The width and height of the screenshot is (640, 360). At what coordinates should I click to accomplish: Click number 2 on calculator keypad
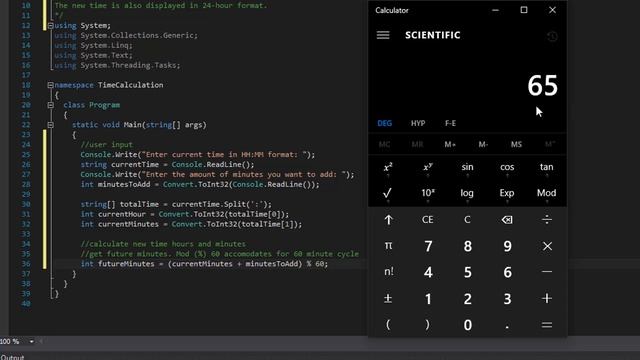pos(467,299)
